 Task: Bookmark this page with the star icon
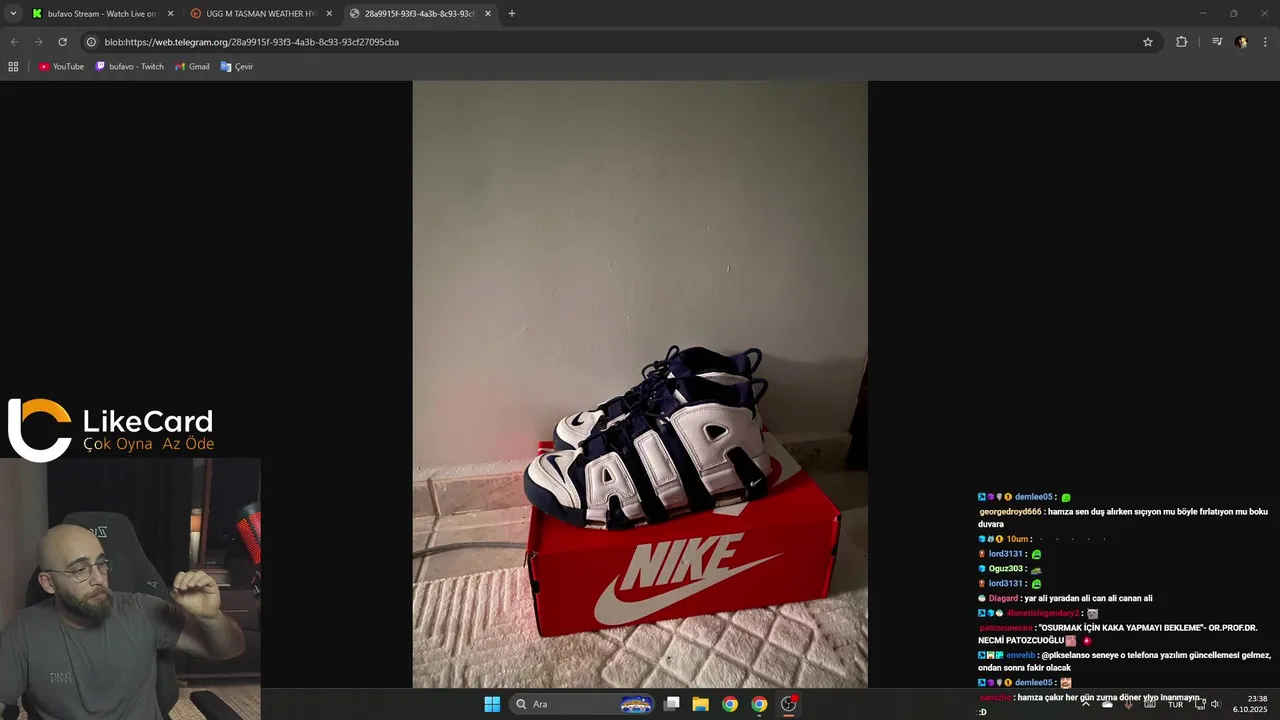click(1148, 42)
